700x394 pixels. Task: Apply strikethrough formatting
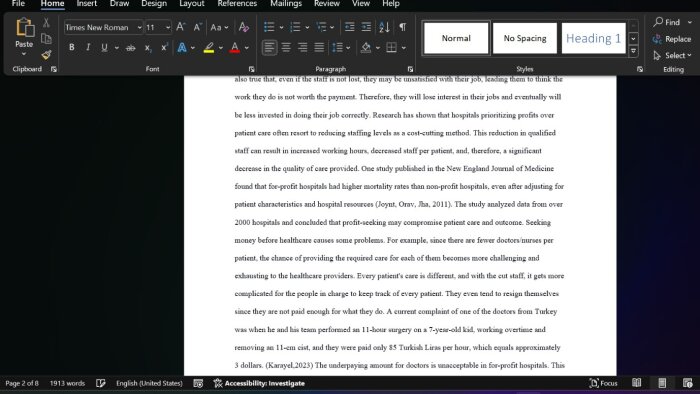[130, 48]
